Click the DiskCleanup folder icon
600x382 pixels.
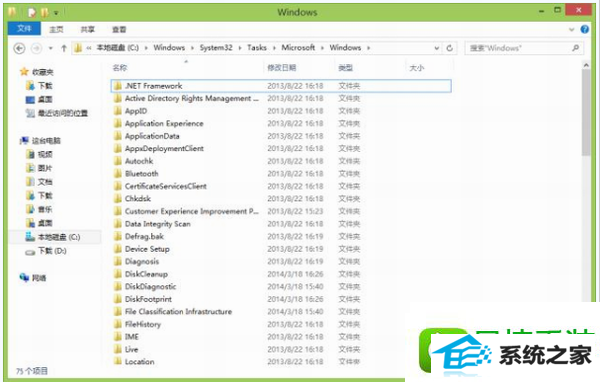click(118, 274)
